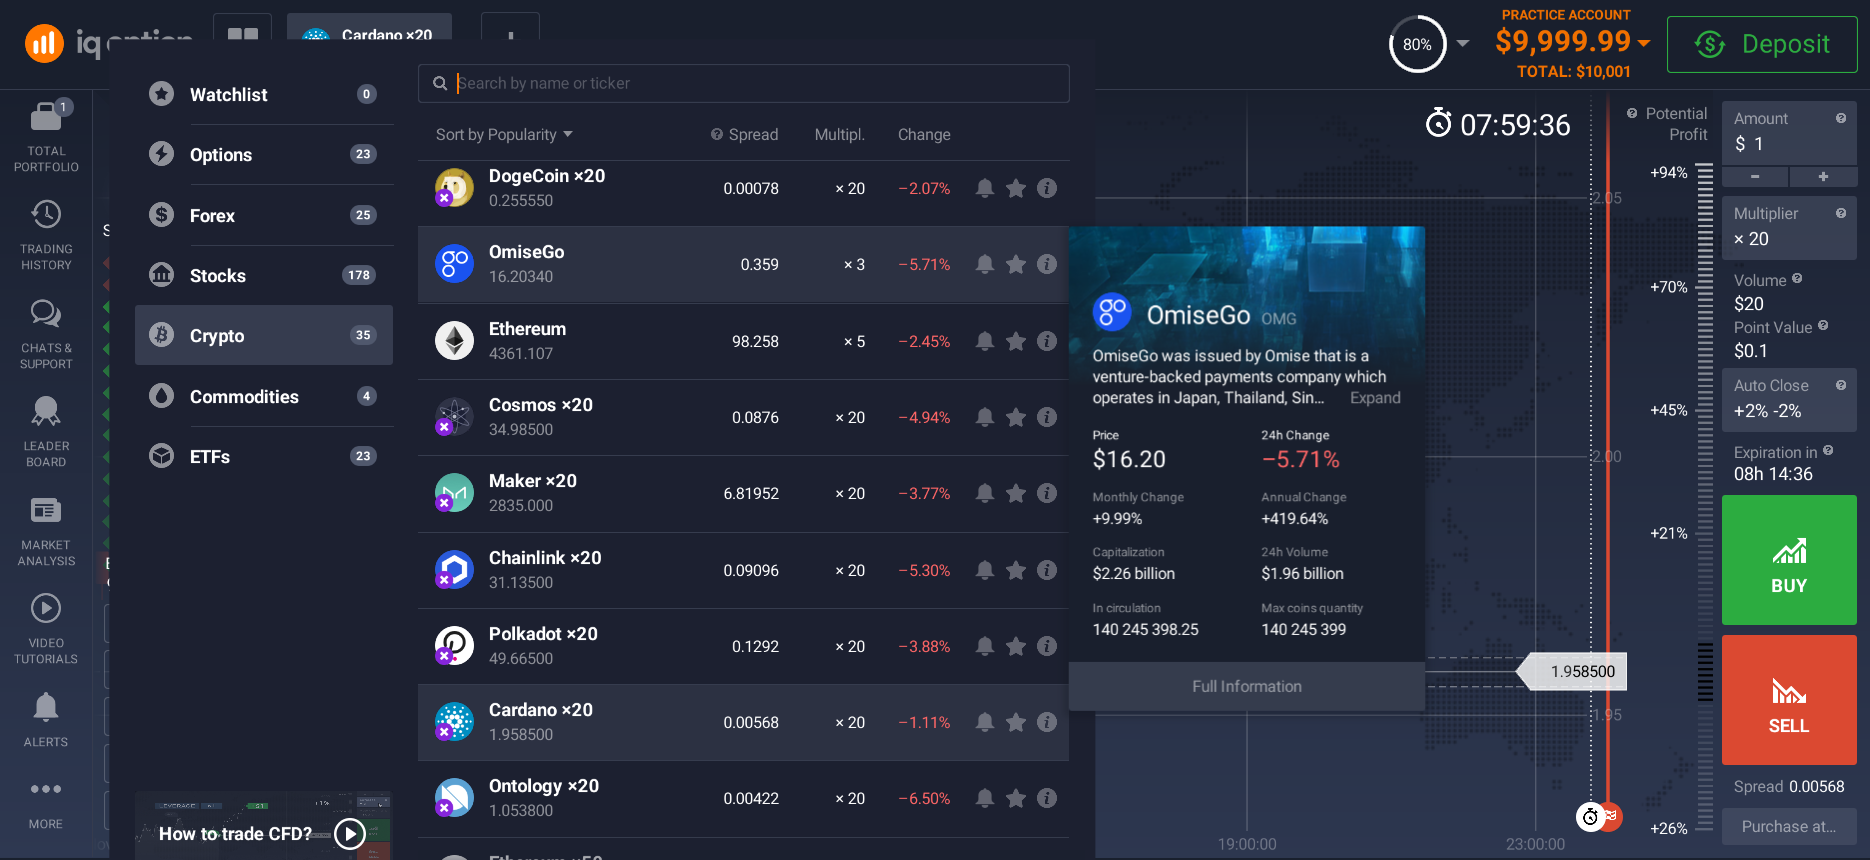1870x860 pixels.
Task: Click the red SELL button
Action: [1789, 700]
